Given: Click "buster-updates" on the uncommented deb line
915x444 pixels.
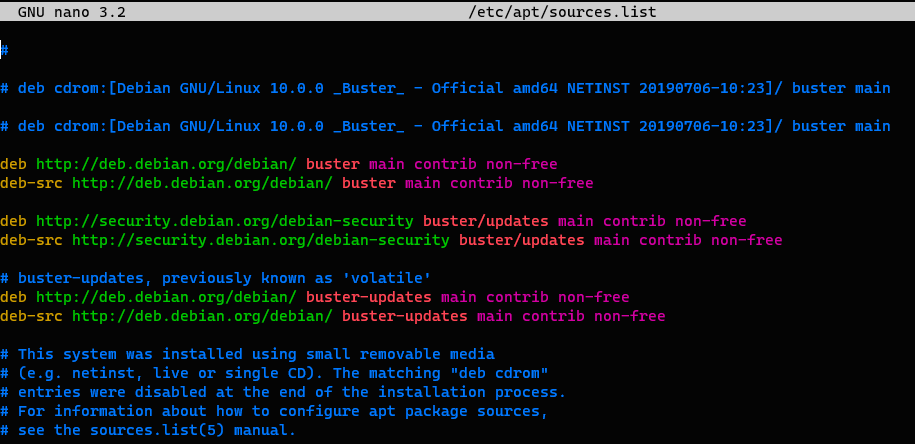Looking at the screenshot, I should tap(369, 297).
